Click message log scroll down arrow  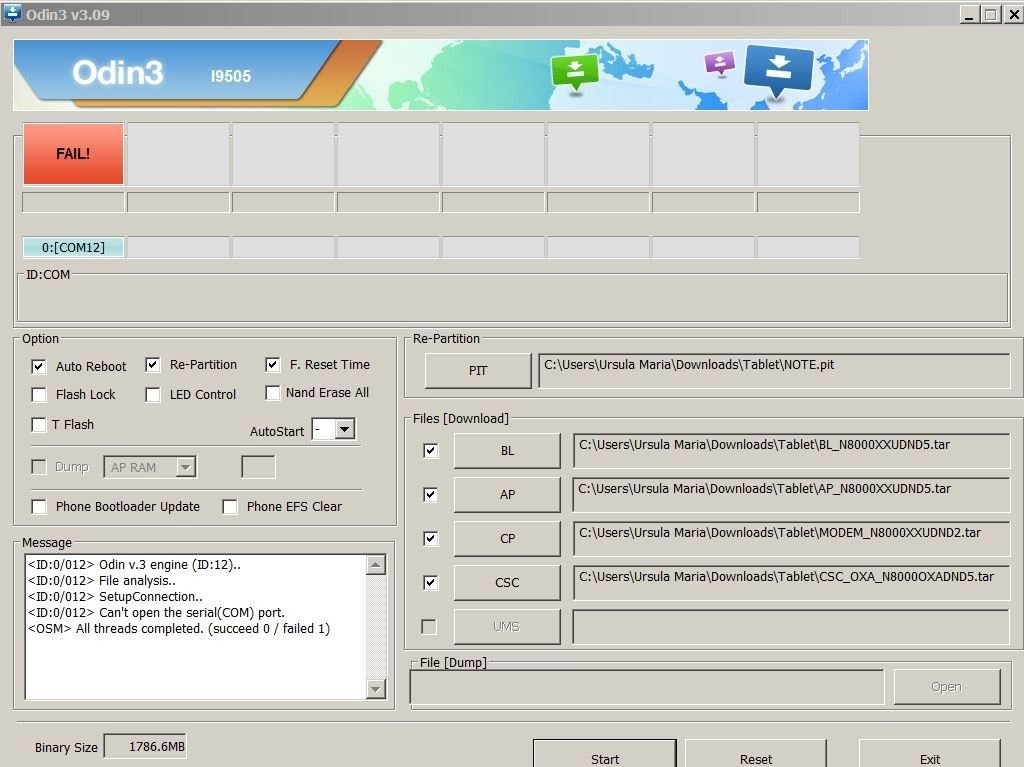pos(376,688)
